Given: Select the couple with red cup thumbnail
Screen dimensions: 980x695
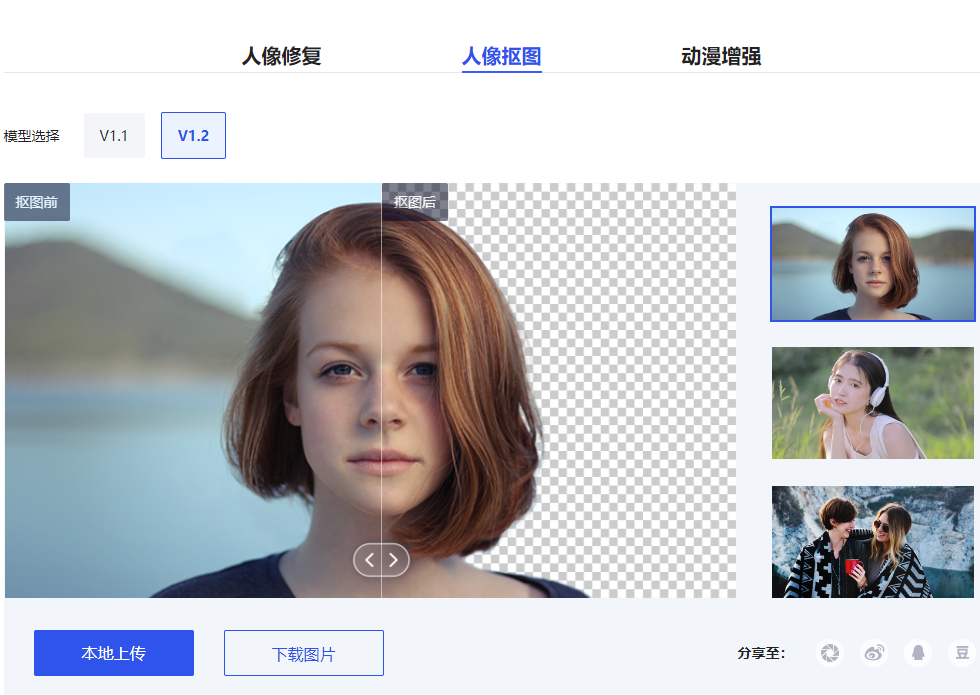Looking at the screenshot, I should pyautogui.click(x=872, y=542).
